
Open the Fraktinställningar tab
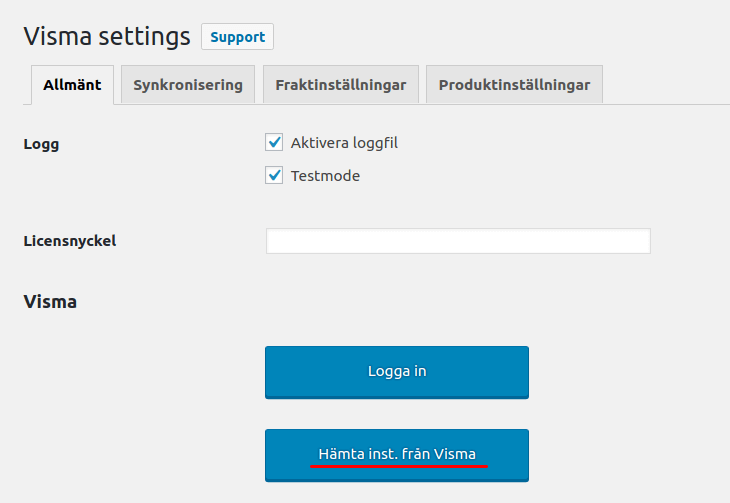[x=341, y=85]
